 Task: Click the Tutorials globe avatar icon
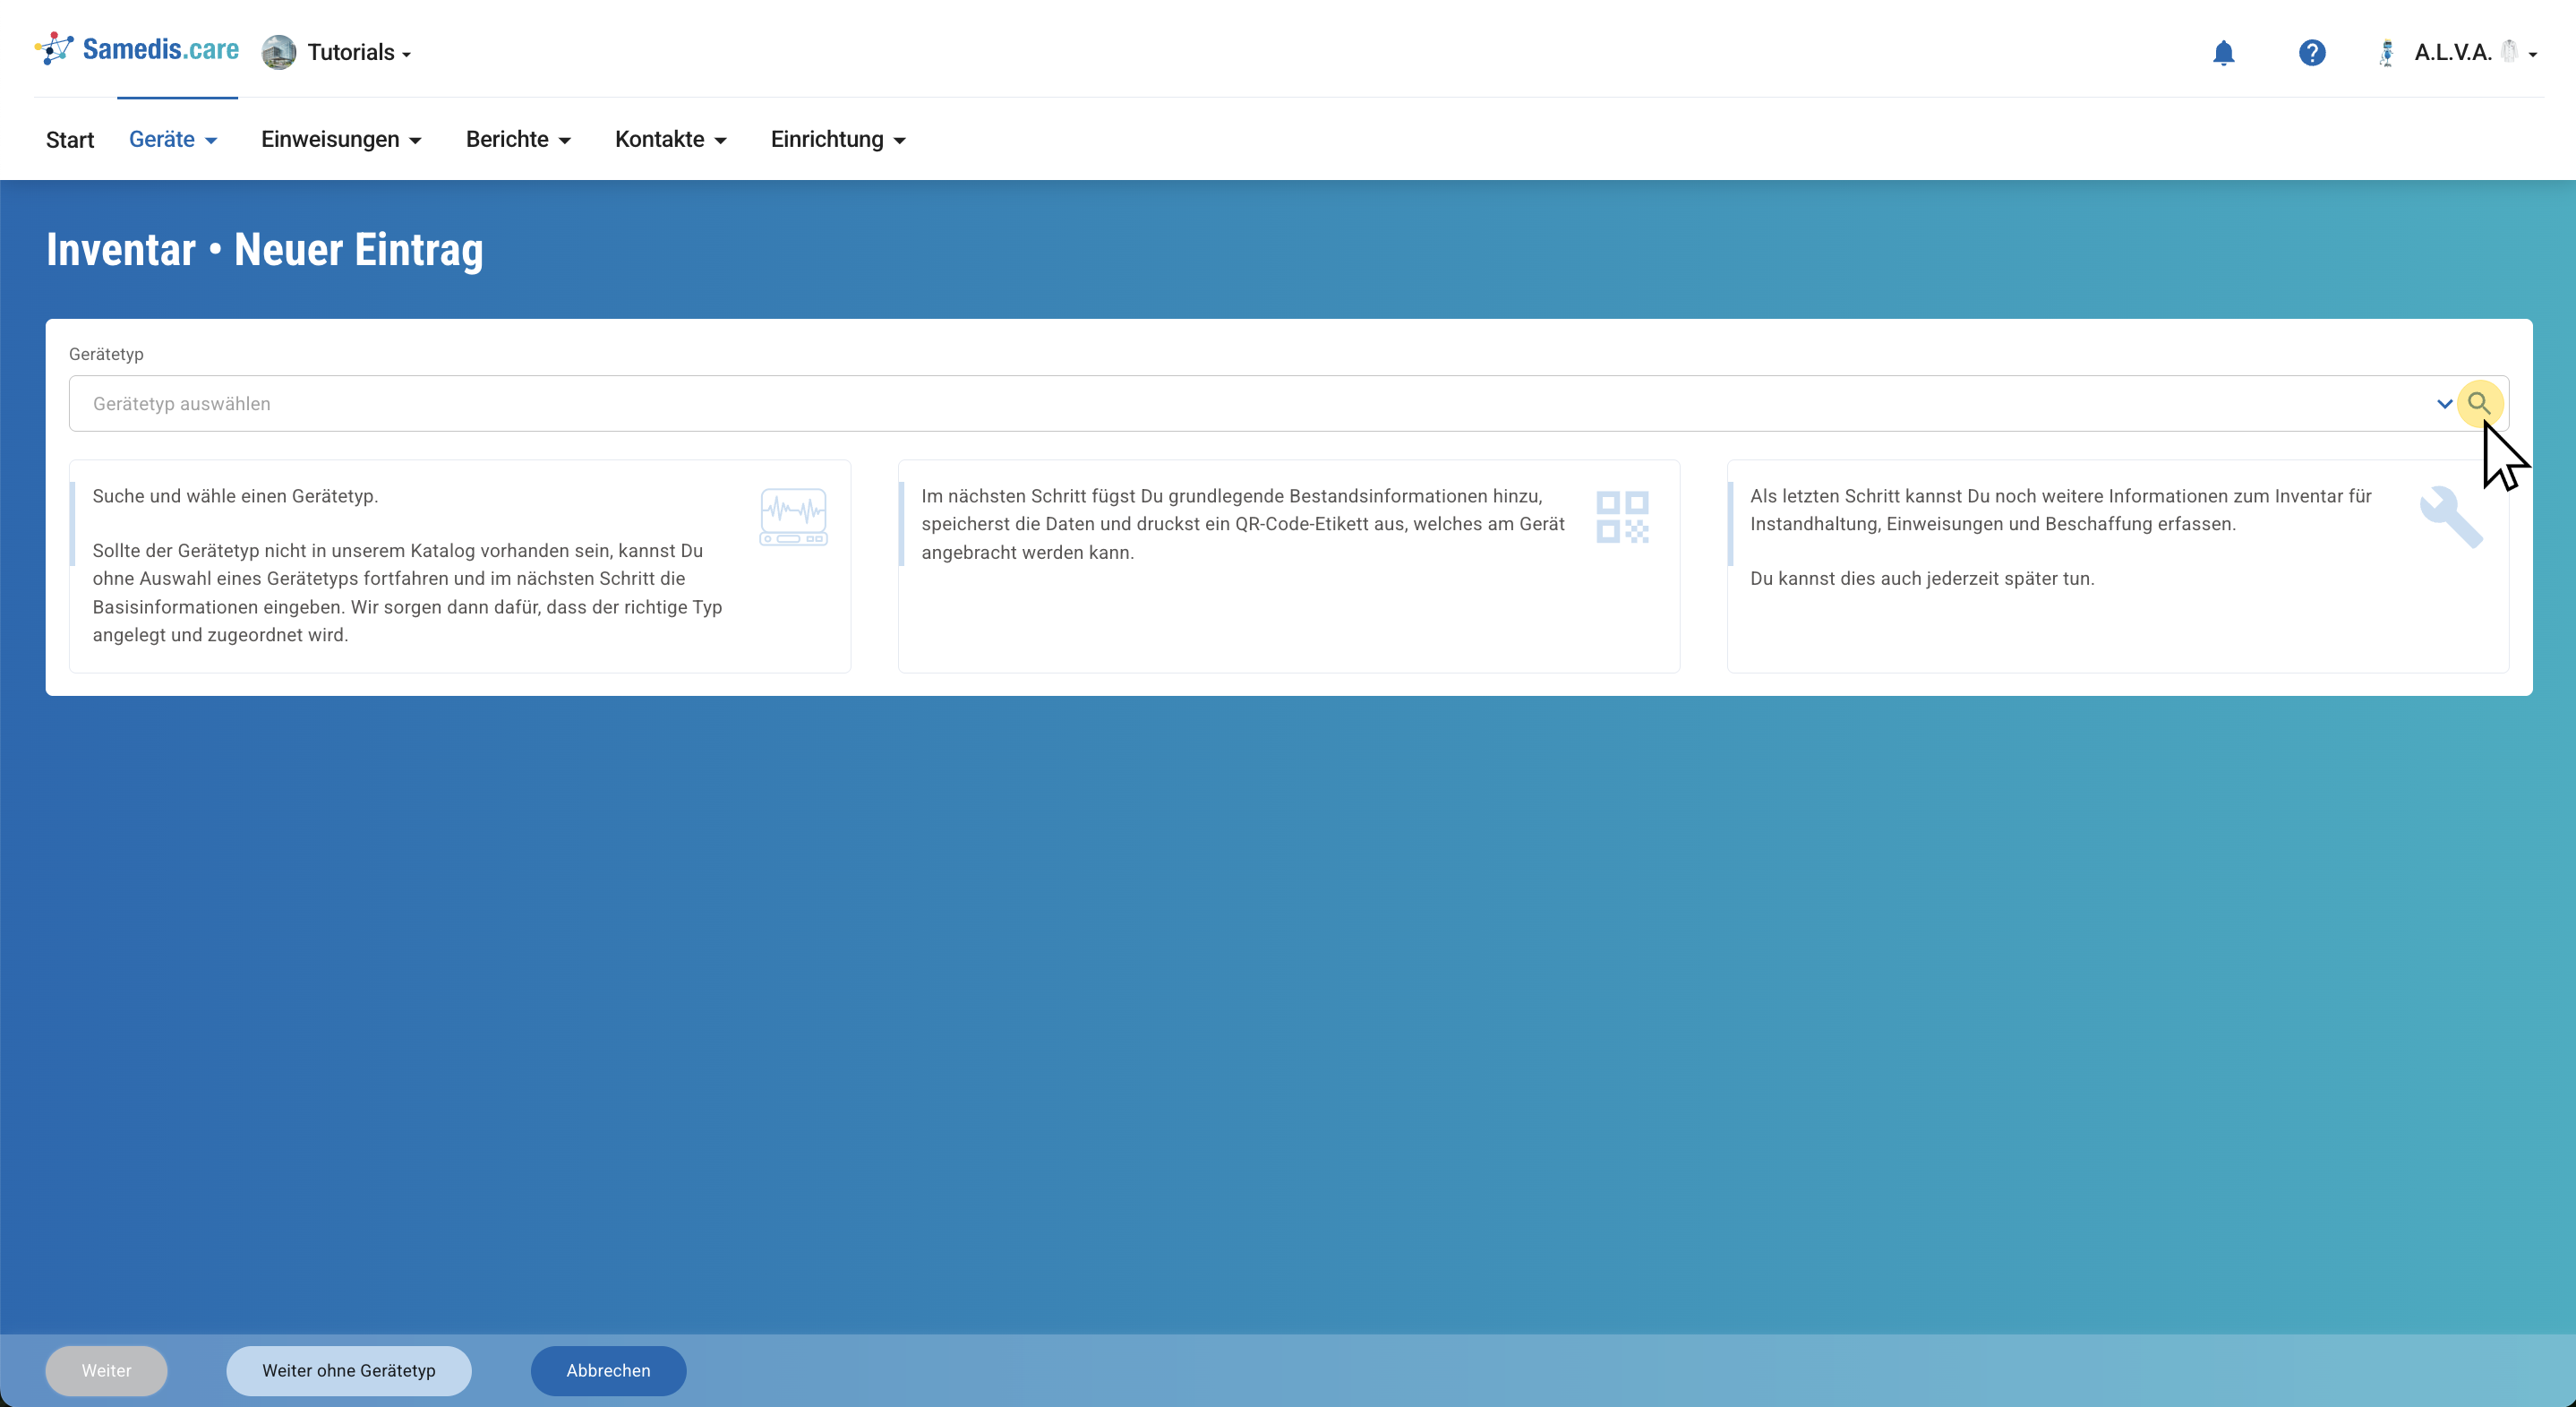pos(278,52)
